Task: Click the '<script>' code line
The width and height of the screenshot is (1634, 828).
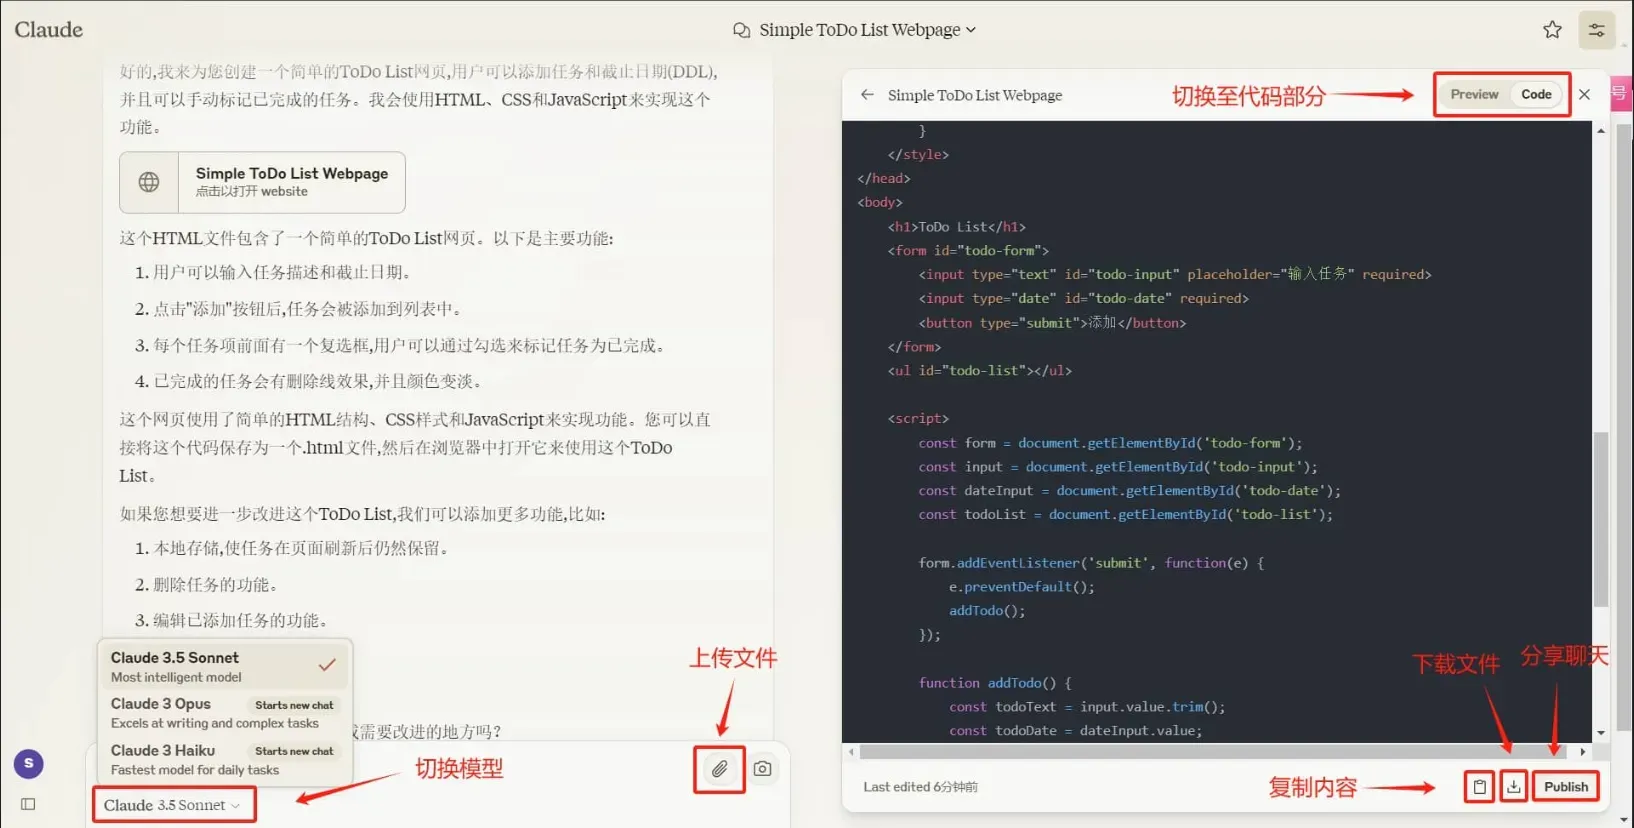Action: [x=918, y=419]
